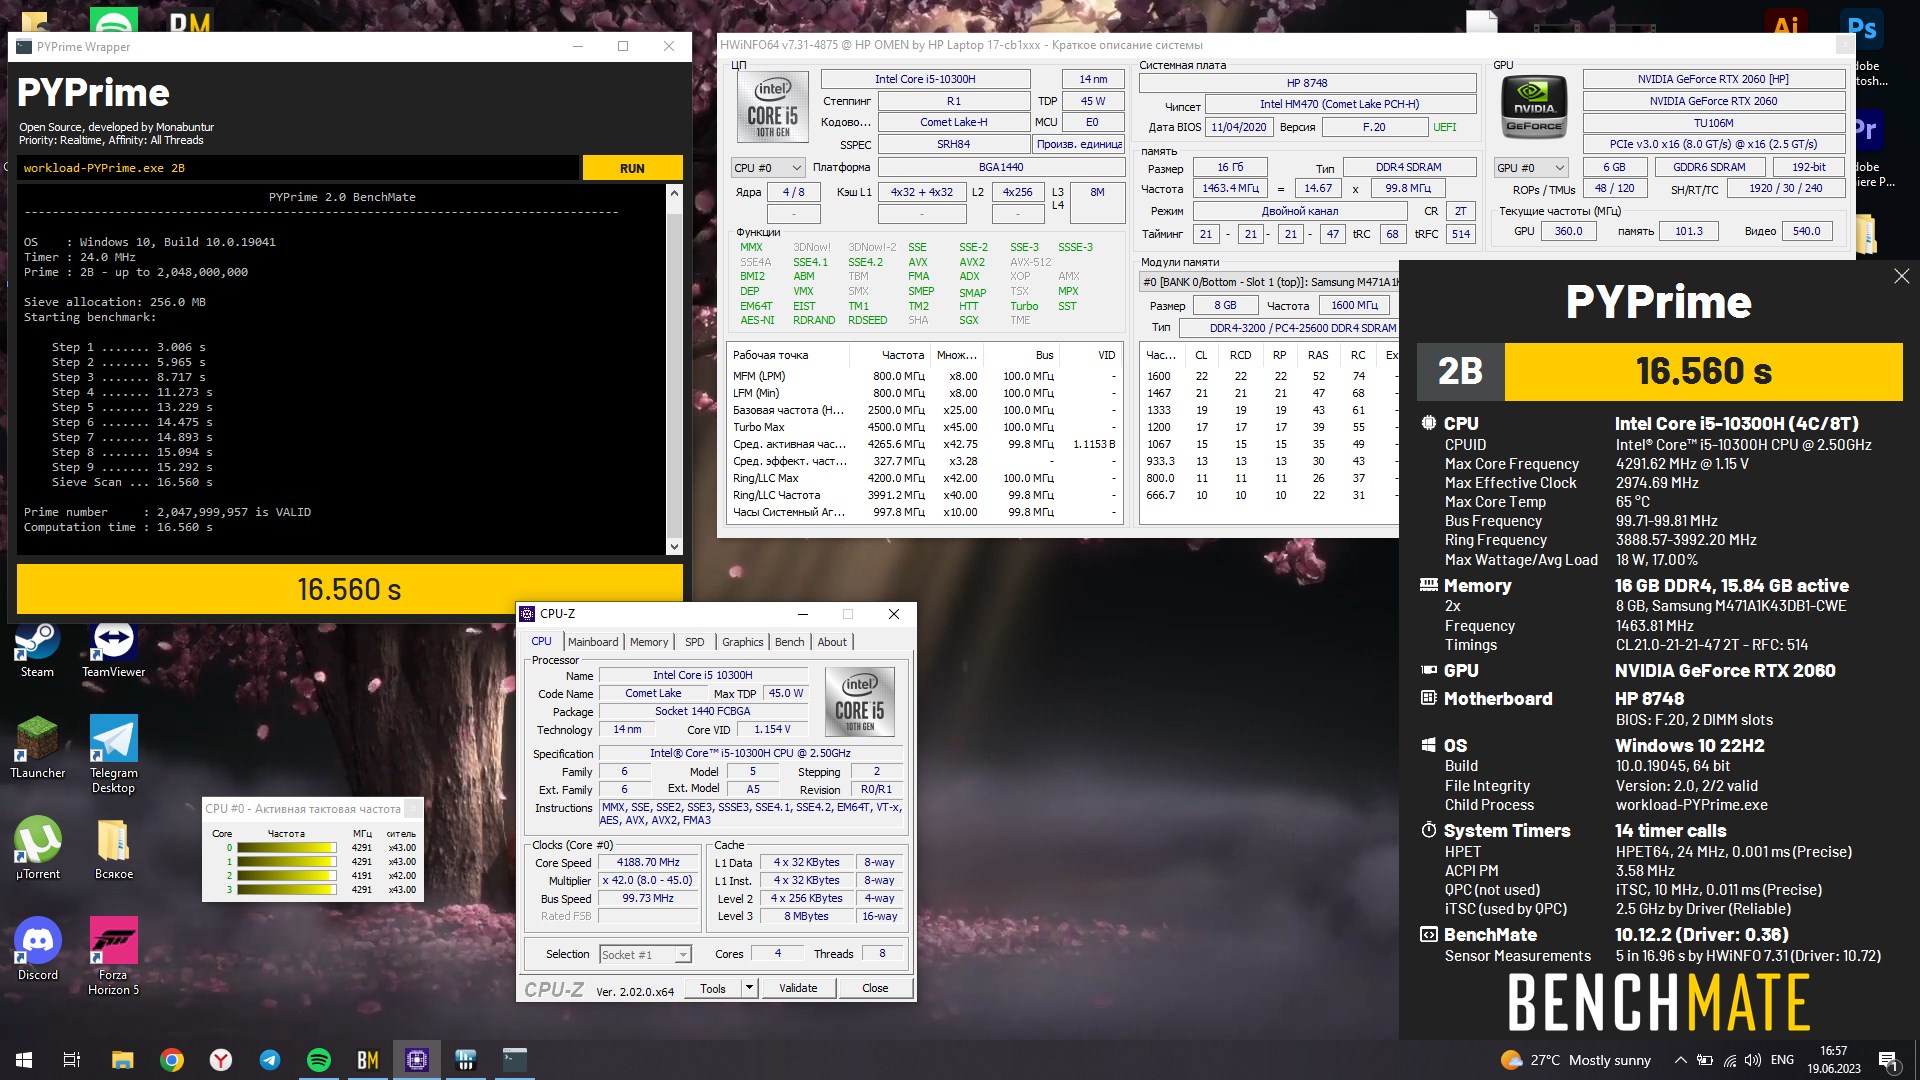The image size is (1920, 1080).
Task: Click the 16.560 s result banner in BenchMate
Action: (x=1703, y=371)
